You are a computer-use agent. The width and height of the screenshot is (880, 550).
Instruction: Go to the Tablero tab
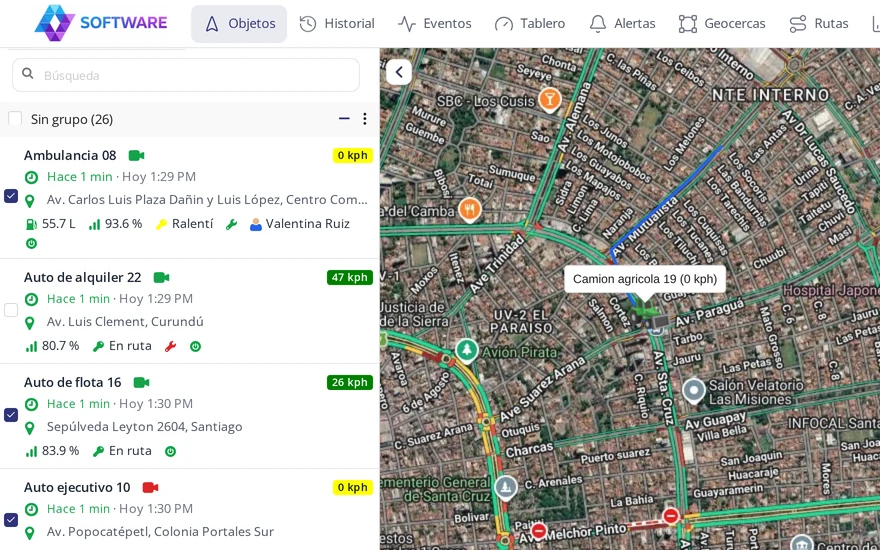pyautogui.click(x=530, y=24)
